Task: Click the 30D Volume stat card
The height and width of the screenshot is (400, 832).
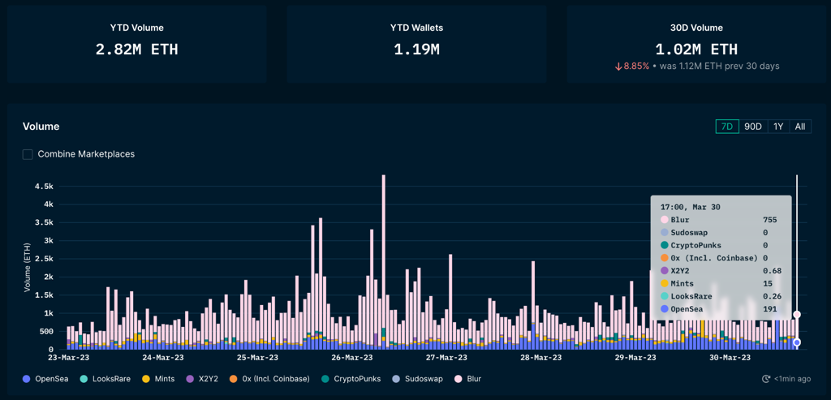Action: [x=696, y=44]
